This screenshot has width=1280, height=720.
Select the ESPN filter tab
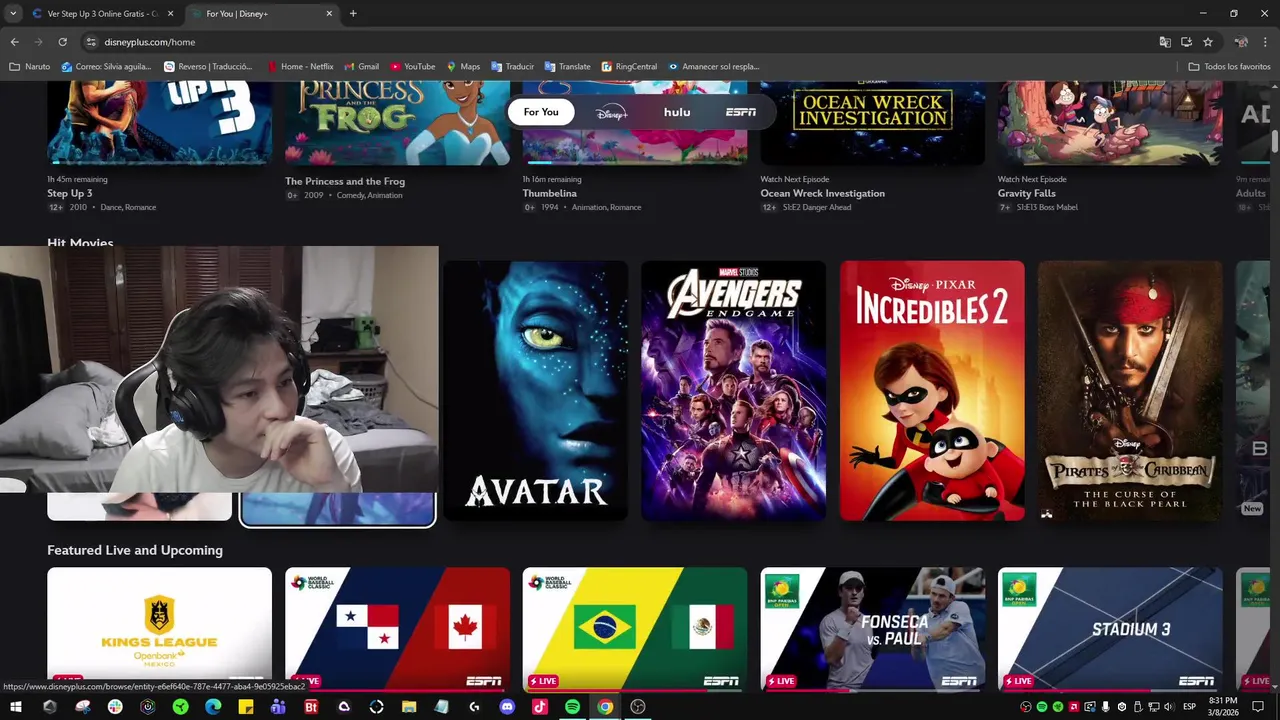[x=741, y=112]
